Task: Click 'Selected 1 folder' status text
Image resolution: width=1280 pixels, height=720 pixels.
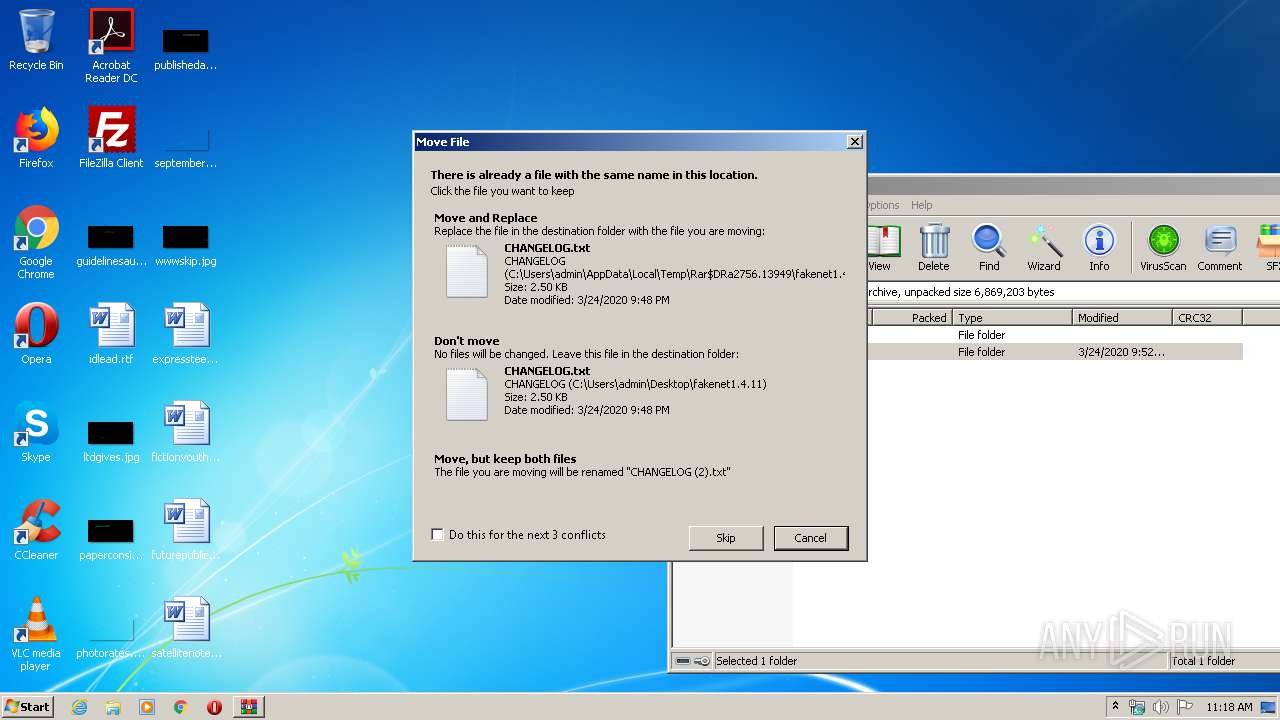Action: [756, 661]
